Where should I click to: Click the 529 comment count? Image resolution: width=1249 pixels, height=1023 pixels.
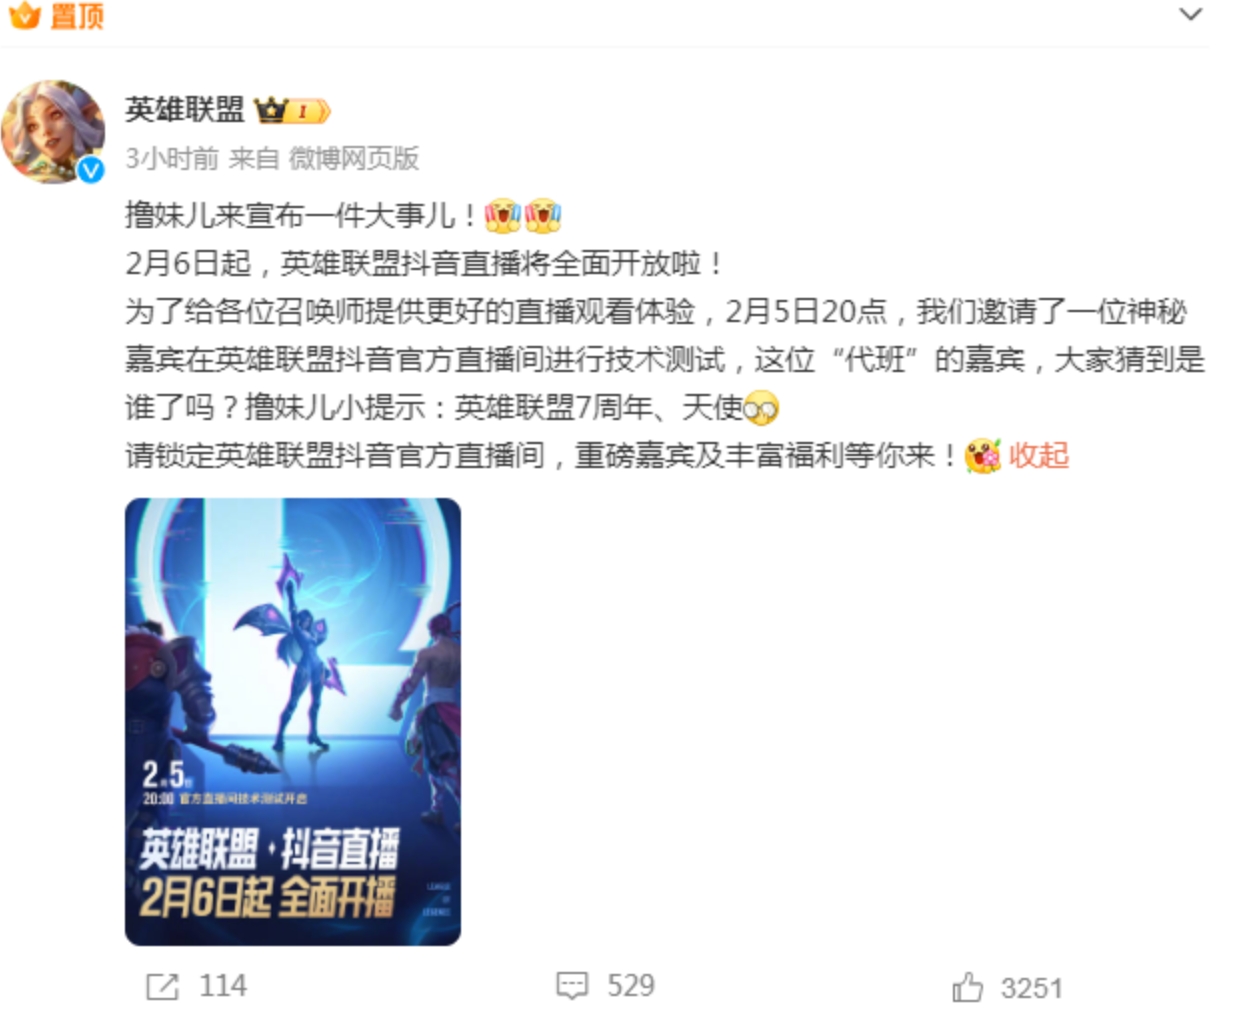[631, 987]
